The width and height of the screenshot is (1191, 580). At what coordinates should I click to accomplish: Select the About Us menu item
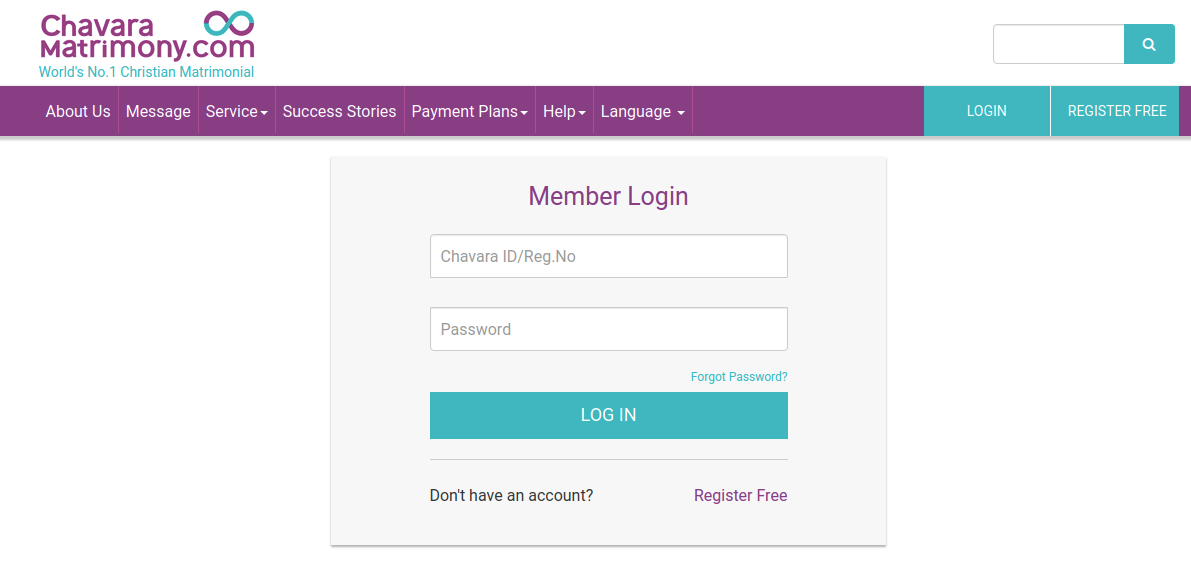[77, 111]
